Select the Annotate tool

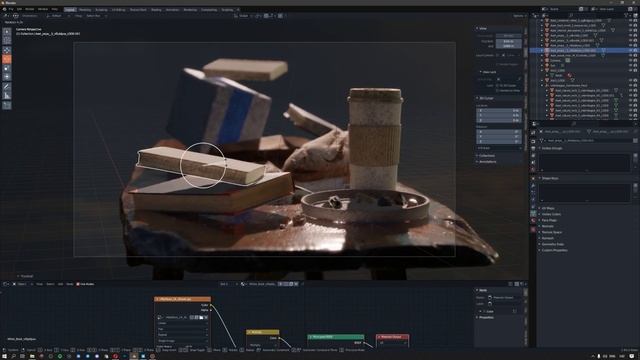(7, 87)
